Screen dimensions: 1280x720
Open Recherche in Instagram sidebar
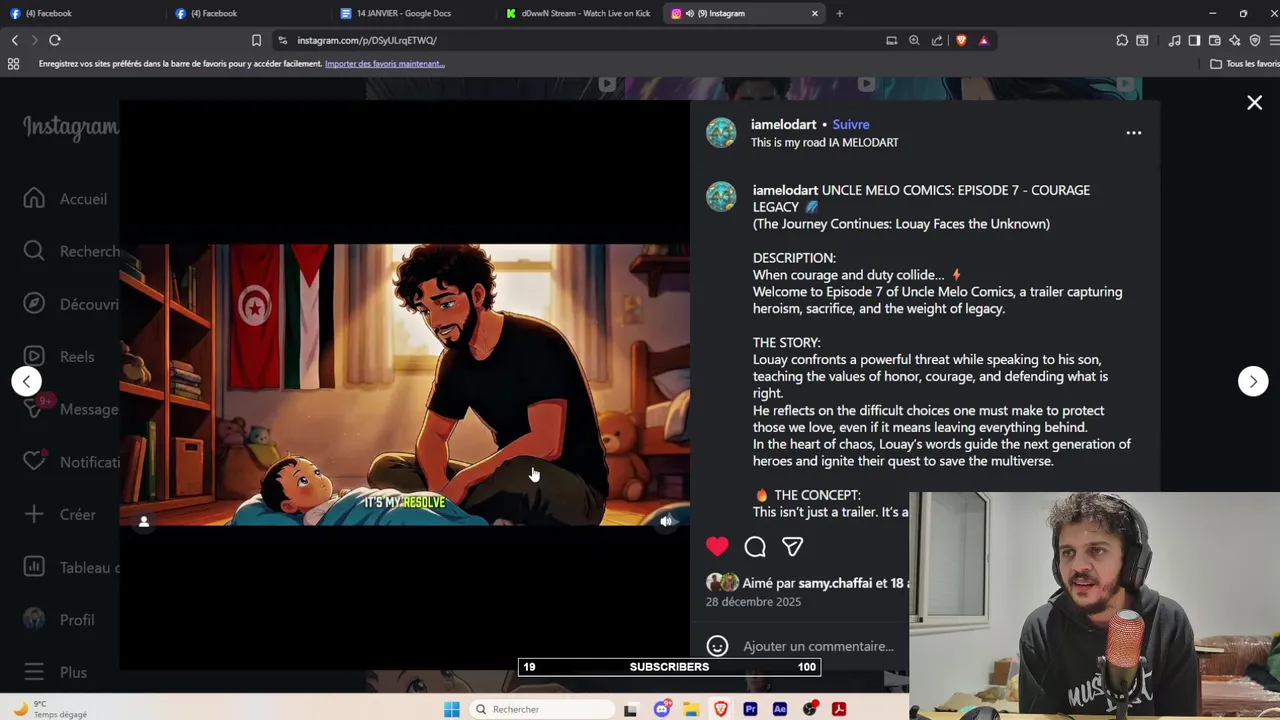coord(70,252)
